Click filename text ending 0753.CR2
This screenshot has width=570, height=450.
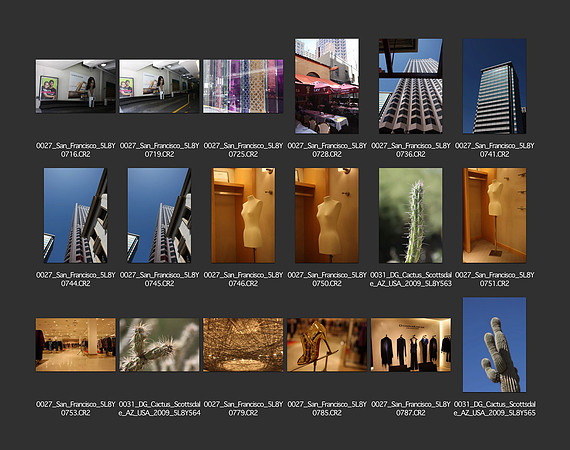click(x=76, y=408)
